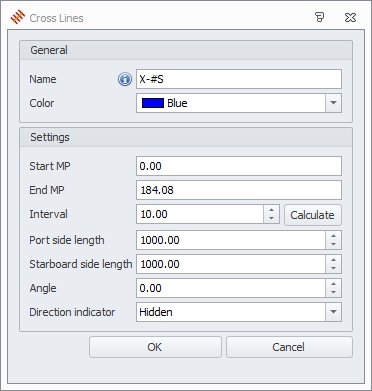Click the Name info icon
The width and height of the screenshot is (372, 391).
point(125,79)
